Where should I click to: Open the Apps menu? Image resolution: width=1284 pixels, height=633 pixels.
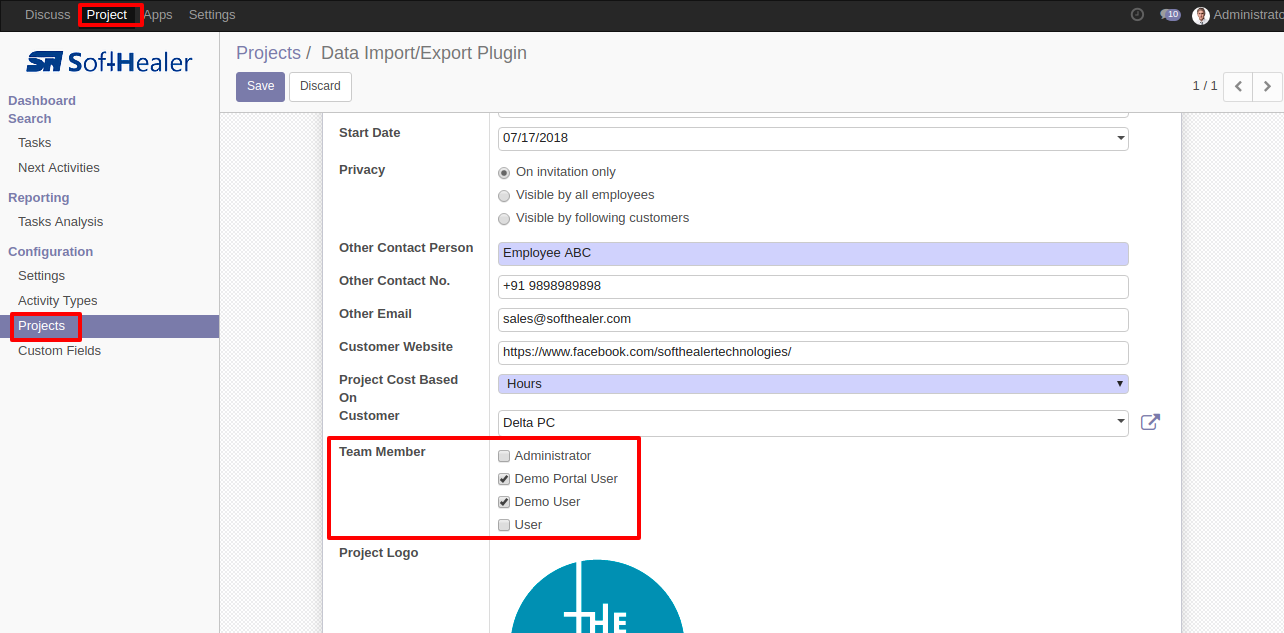[x=158, y=15]
